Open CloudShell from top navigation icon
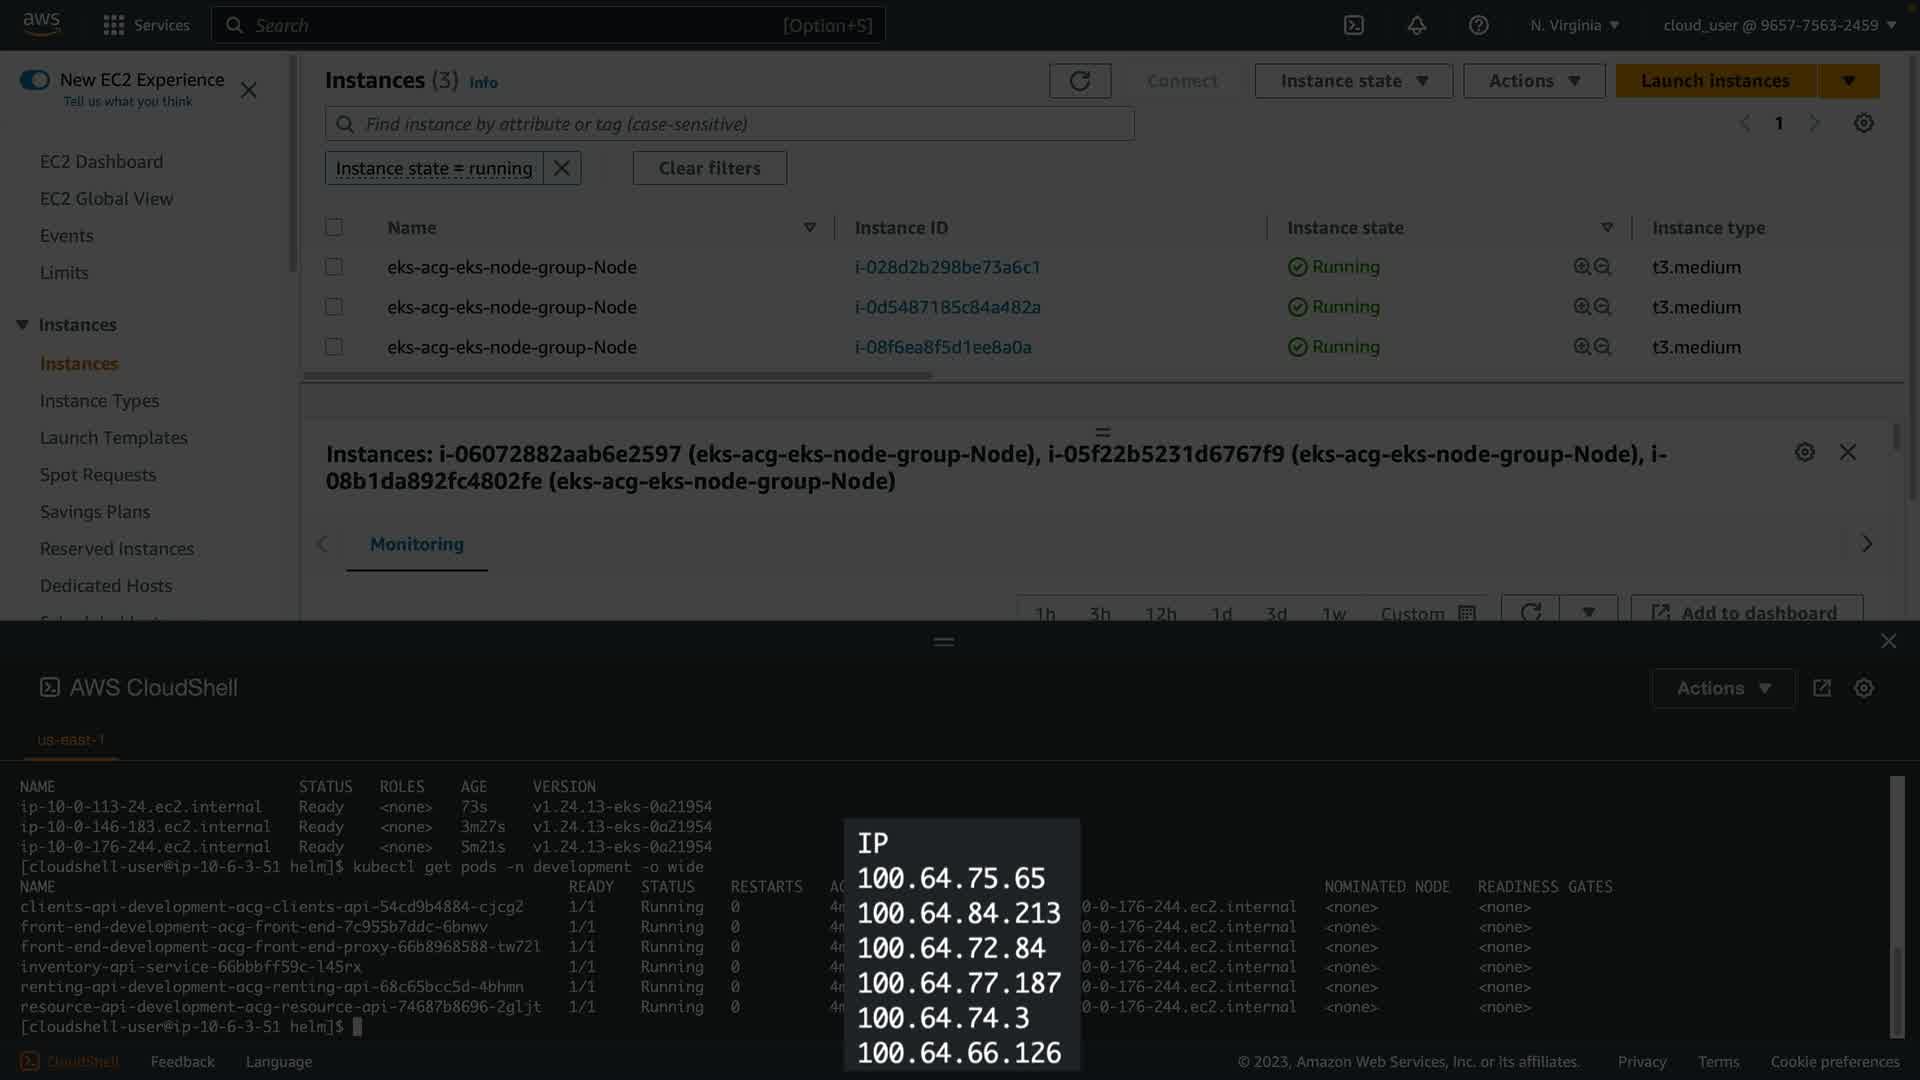This screenshot has width=1920, height=1080. 1353,25
